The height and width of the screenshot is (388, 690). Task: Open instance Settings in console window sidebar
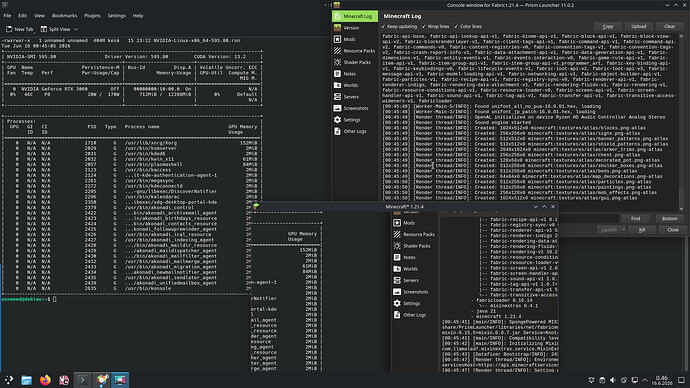point(355,120)
